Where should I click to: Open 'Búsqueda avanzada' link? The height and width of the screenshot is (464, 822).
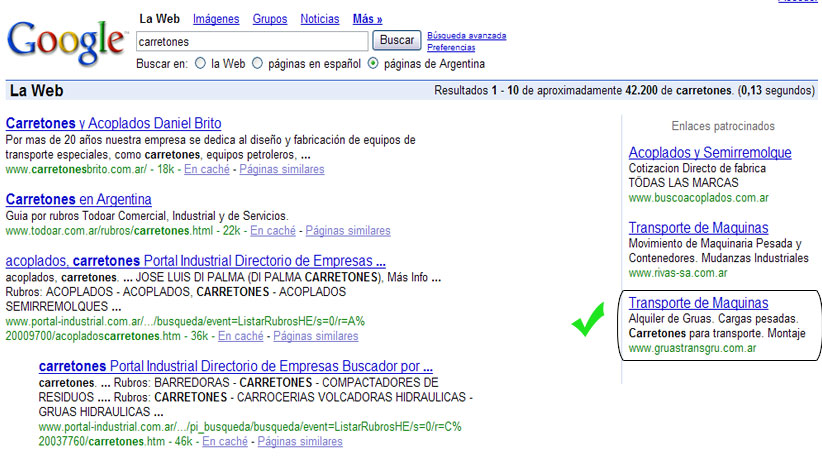coord(467,36)
